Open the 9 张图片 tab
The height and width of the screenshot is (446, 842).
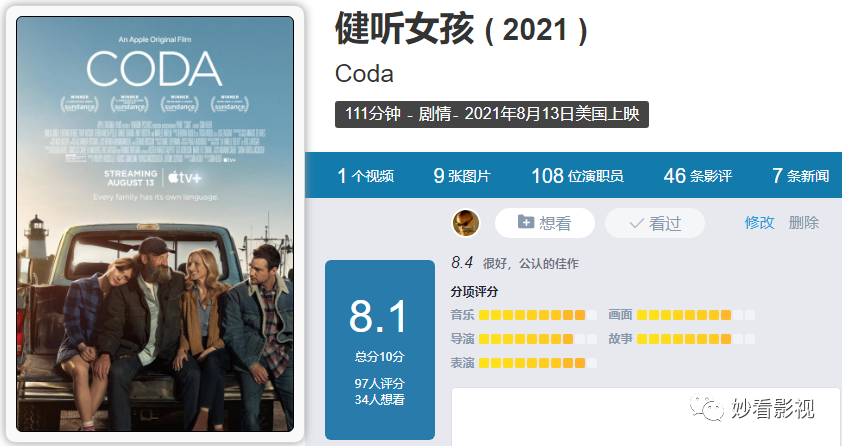(x=462, y=176)
